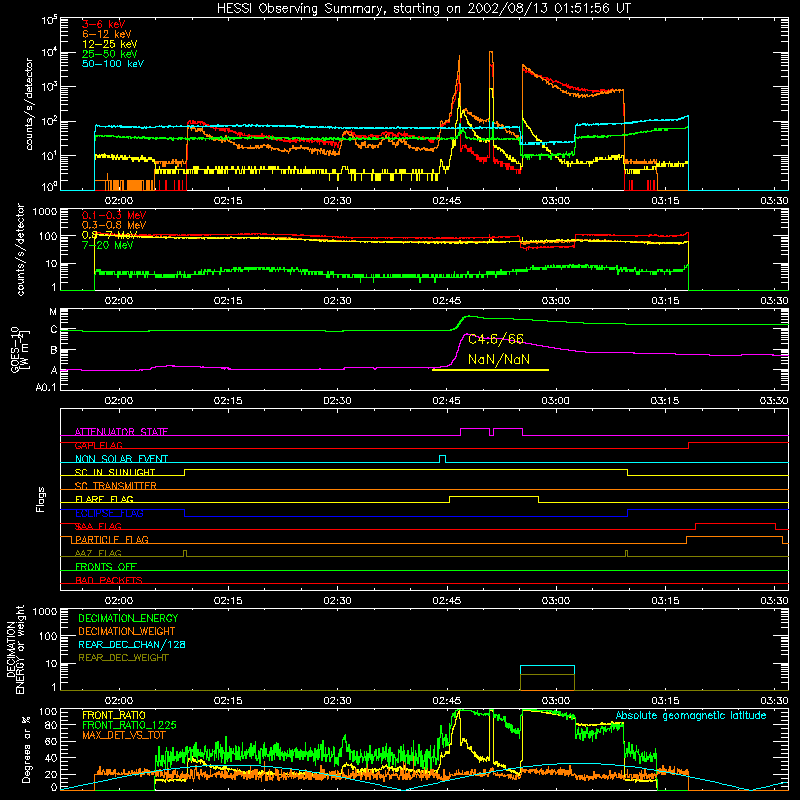
Task: Click the REAR_DEC_CHAN/128 legend label
Action: pyautogui.click(x=132, y=644)
